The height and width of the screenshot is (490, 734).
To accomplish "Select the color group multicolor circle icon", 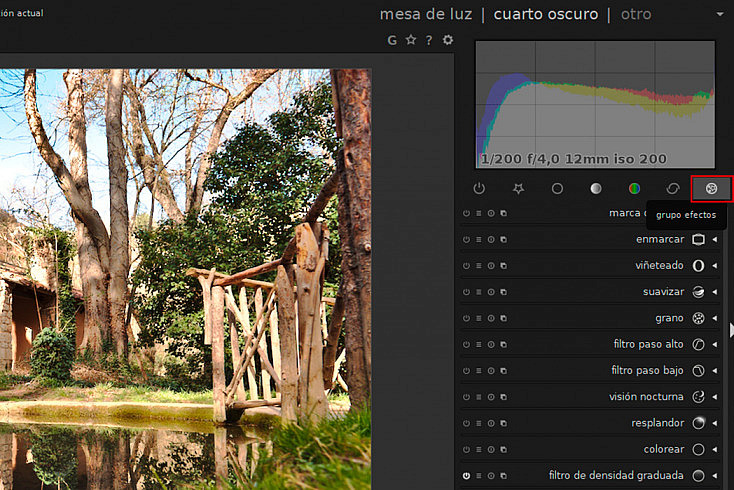I will (x=634, y=189).
